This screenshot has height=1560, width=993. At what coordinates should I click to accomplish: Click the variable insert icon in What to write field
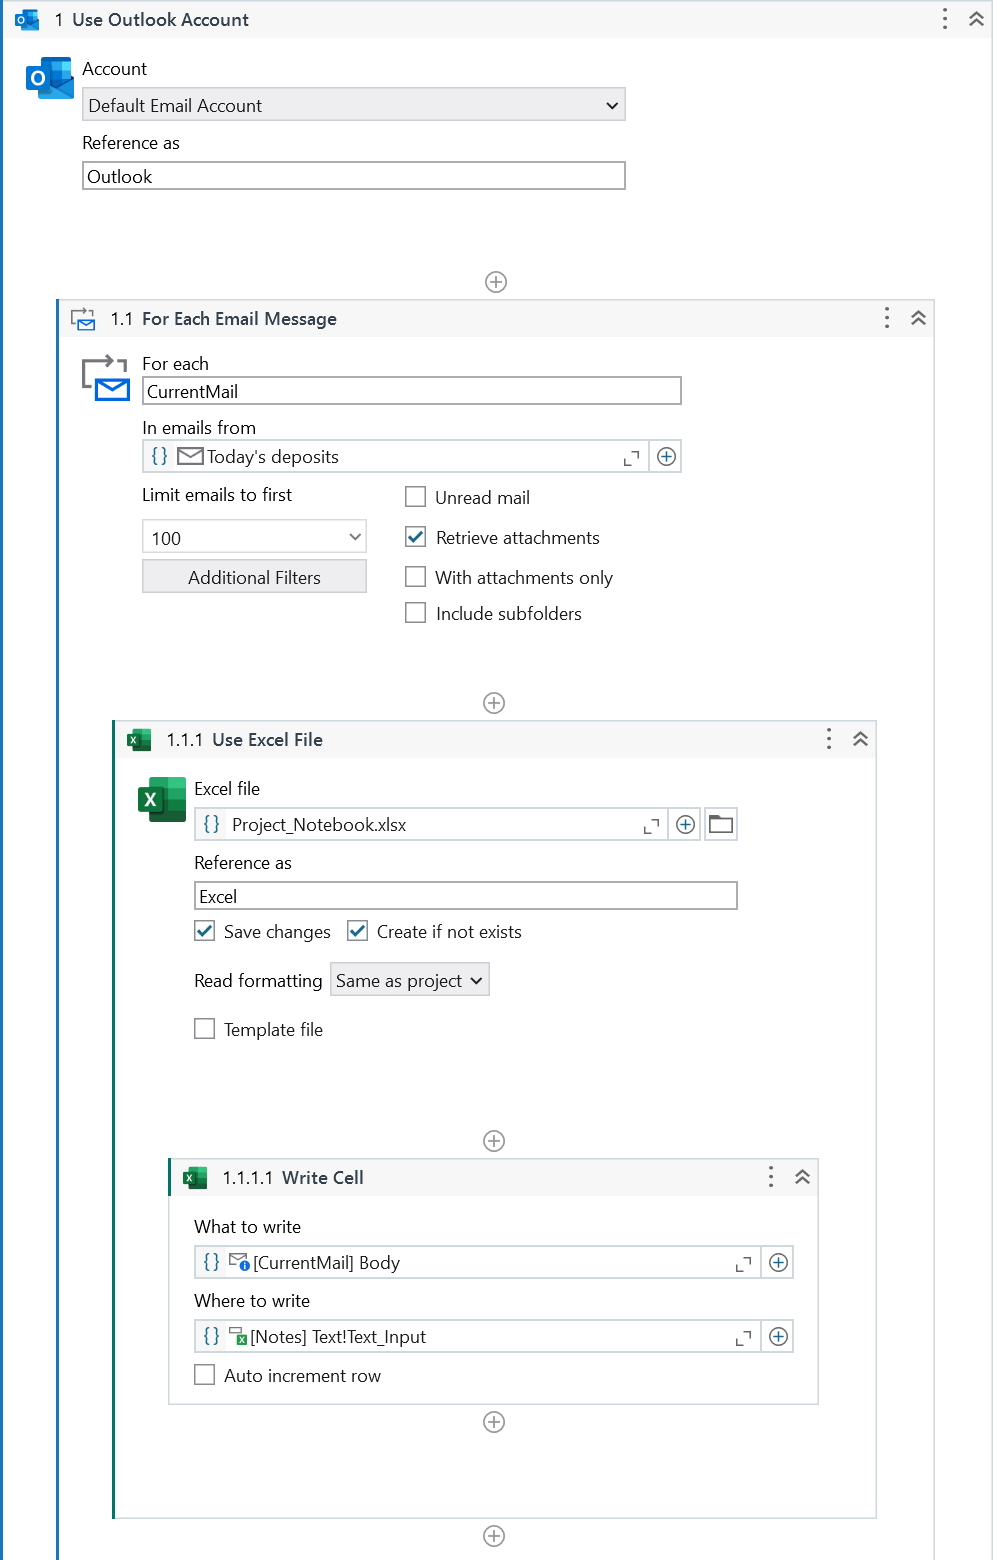[x=777, y=1262]
